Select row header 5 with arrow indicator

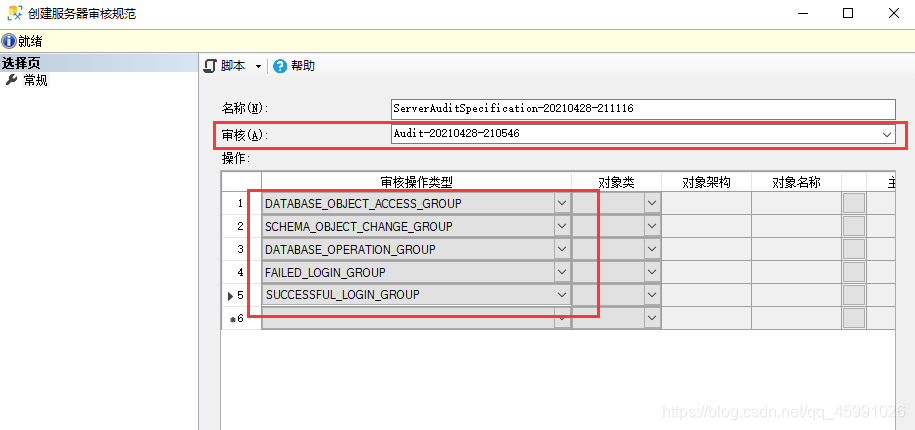coord(242,295)
